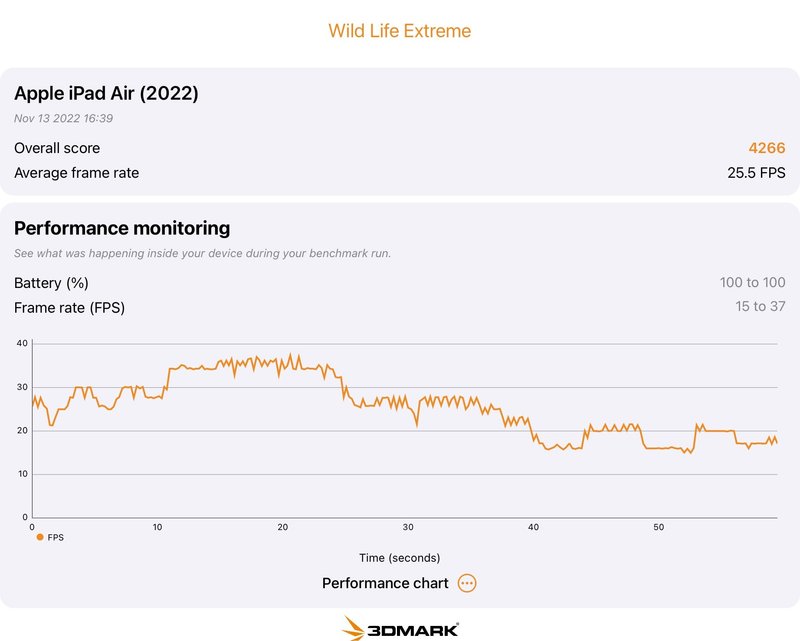Viewport: 800px width, 641px height.
Task: Click the Time (seconds) axis label
Action: click(x=400, y=558)
